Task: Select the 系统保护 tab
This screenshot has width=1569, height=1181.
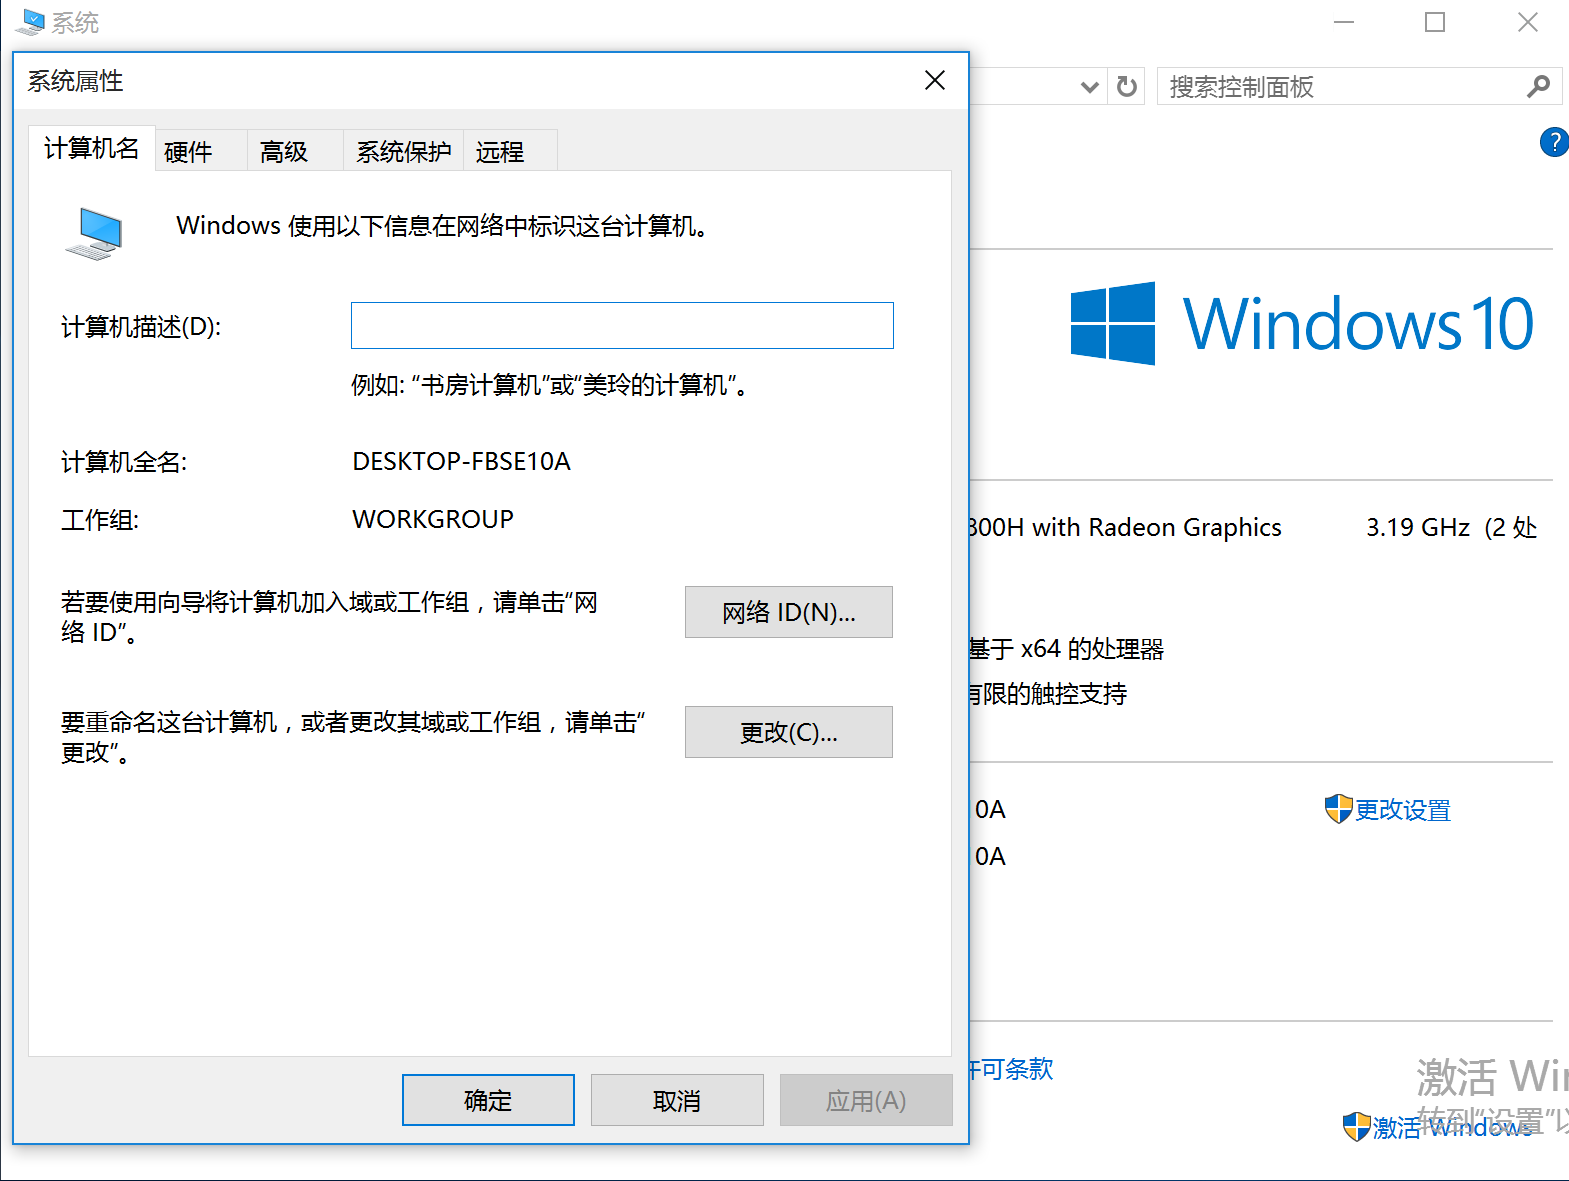Action: (404, 152)
